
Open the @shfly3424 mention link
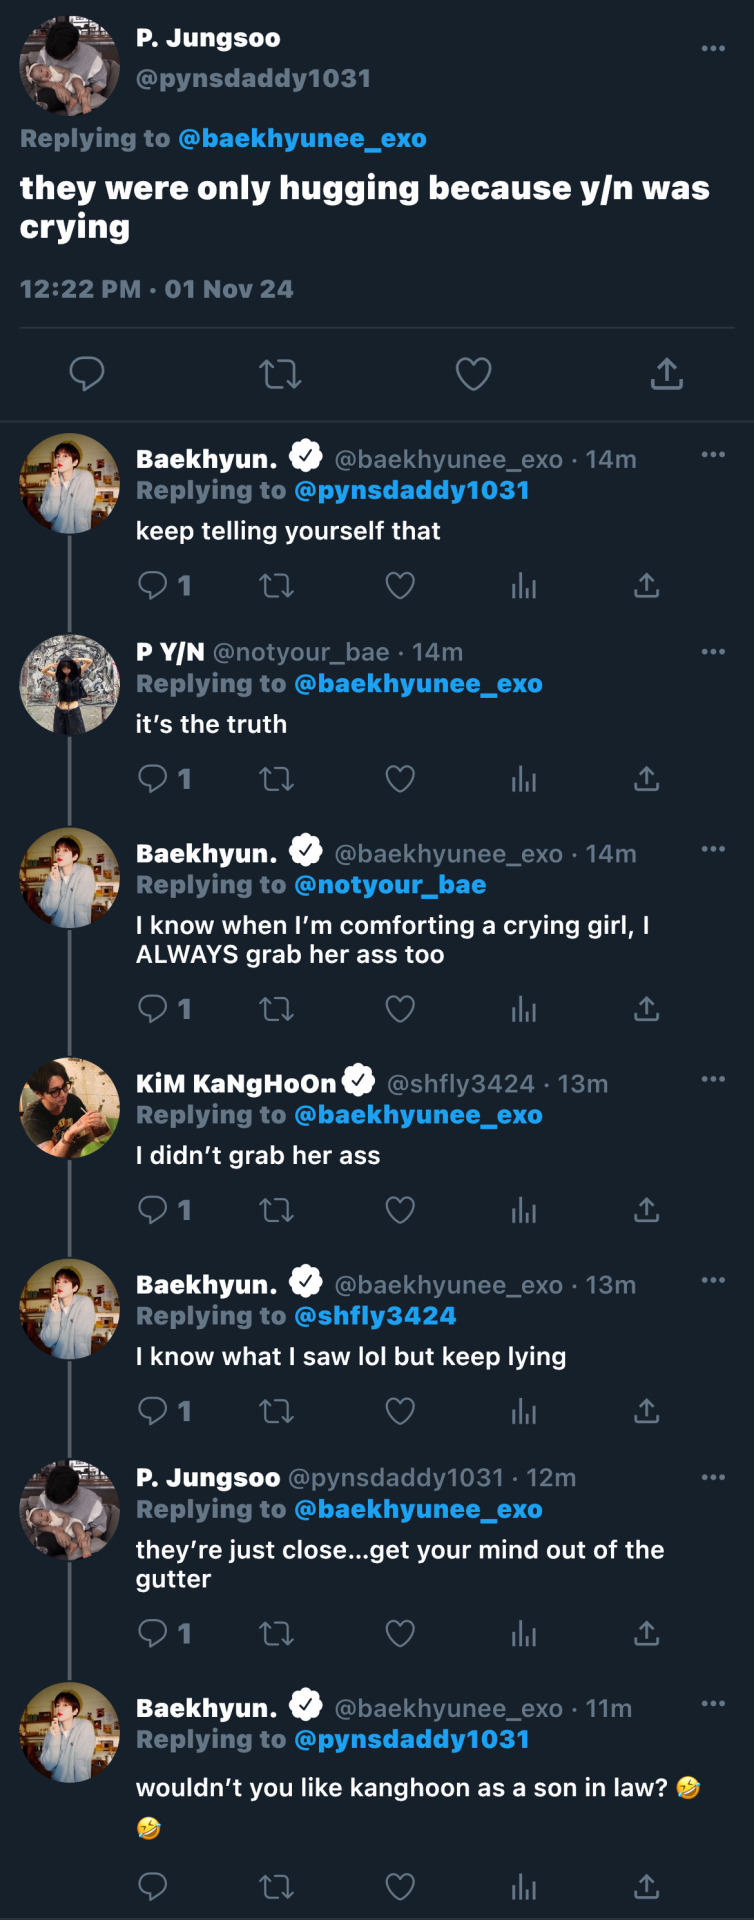pos(375,1316)
